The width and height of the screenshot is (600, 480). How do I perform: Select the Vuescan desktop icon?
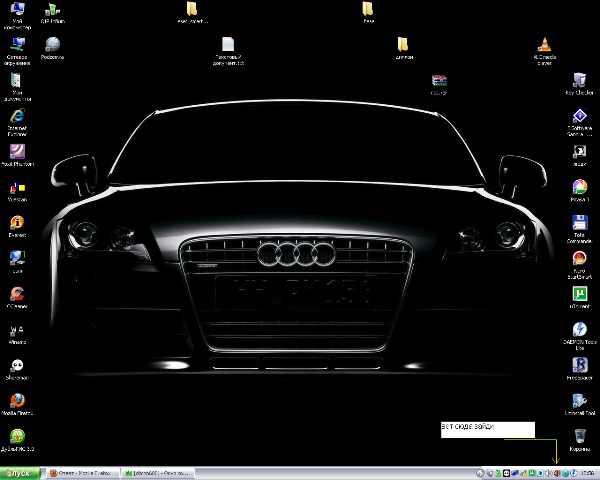click(x=17, y=191)
